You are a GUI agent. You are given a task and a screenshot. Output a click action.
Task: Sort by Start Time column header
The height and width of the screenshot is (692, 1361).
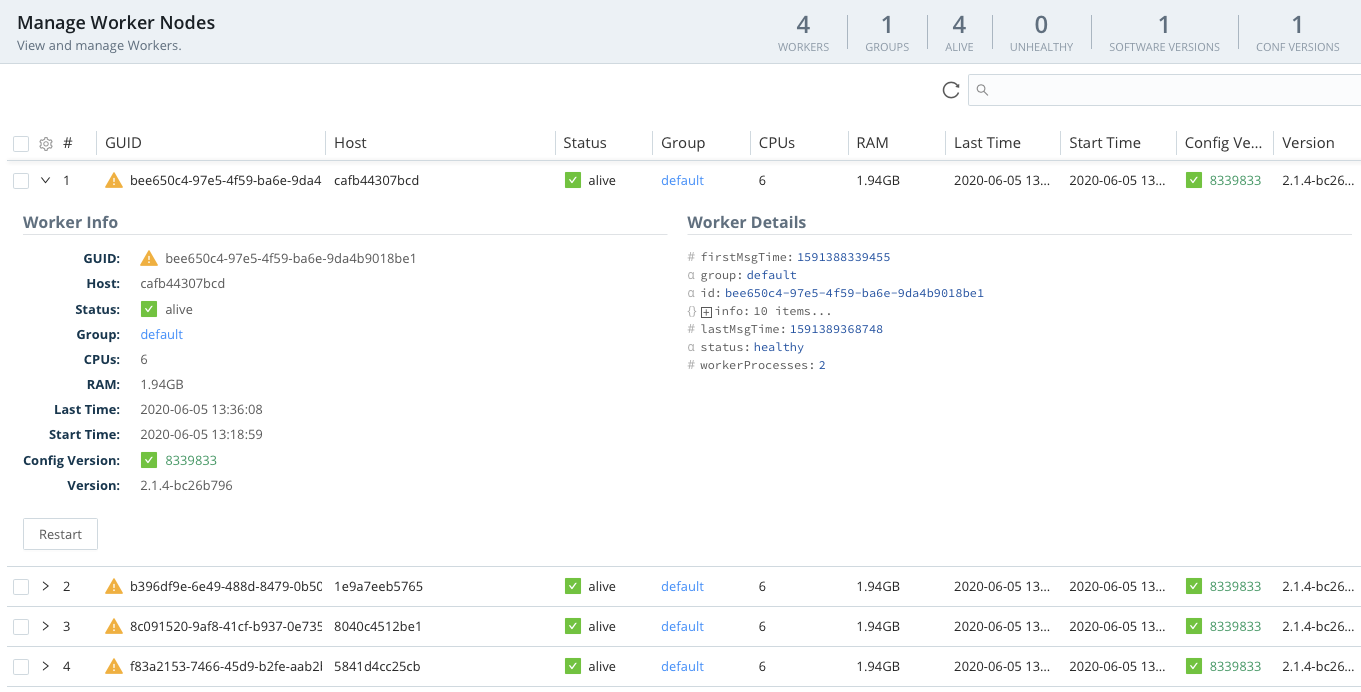point(1105,143)
